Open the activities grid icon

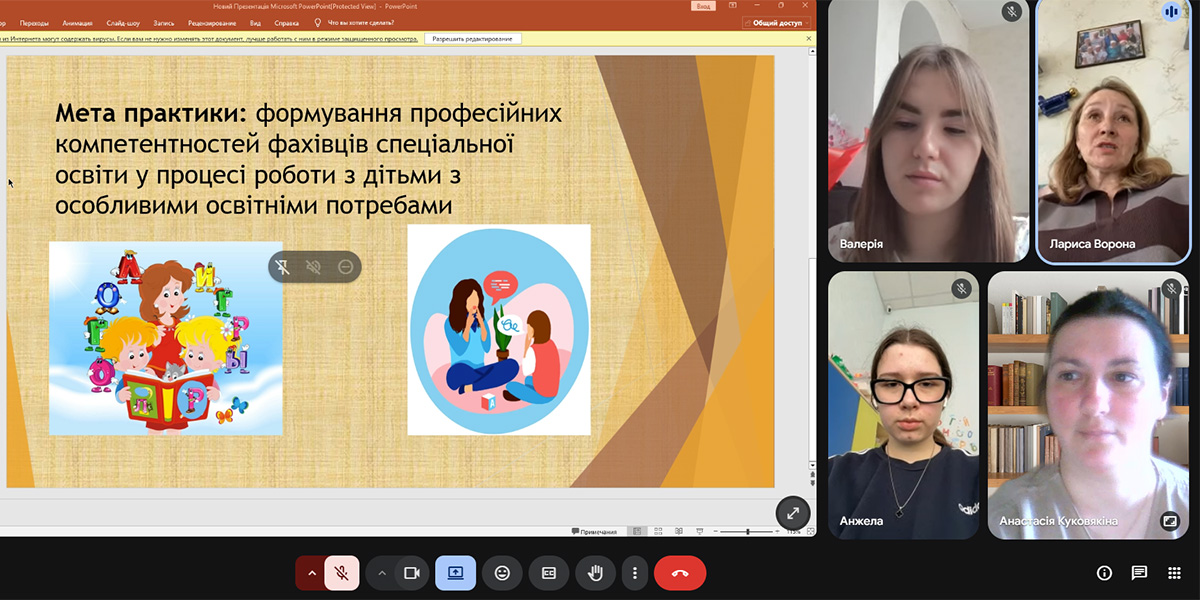coord(1174,573)
